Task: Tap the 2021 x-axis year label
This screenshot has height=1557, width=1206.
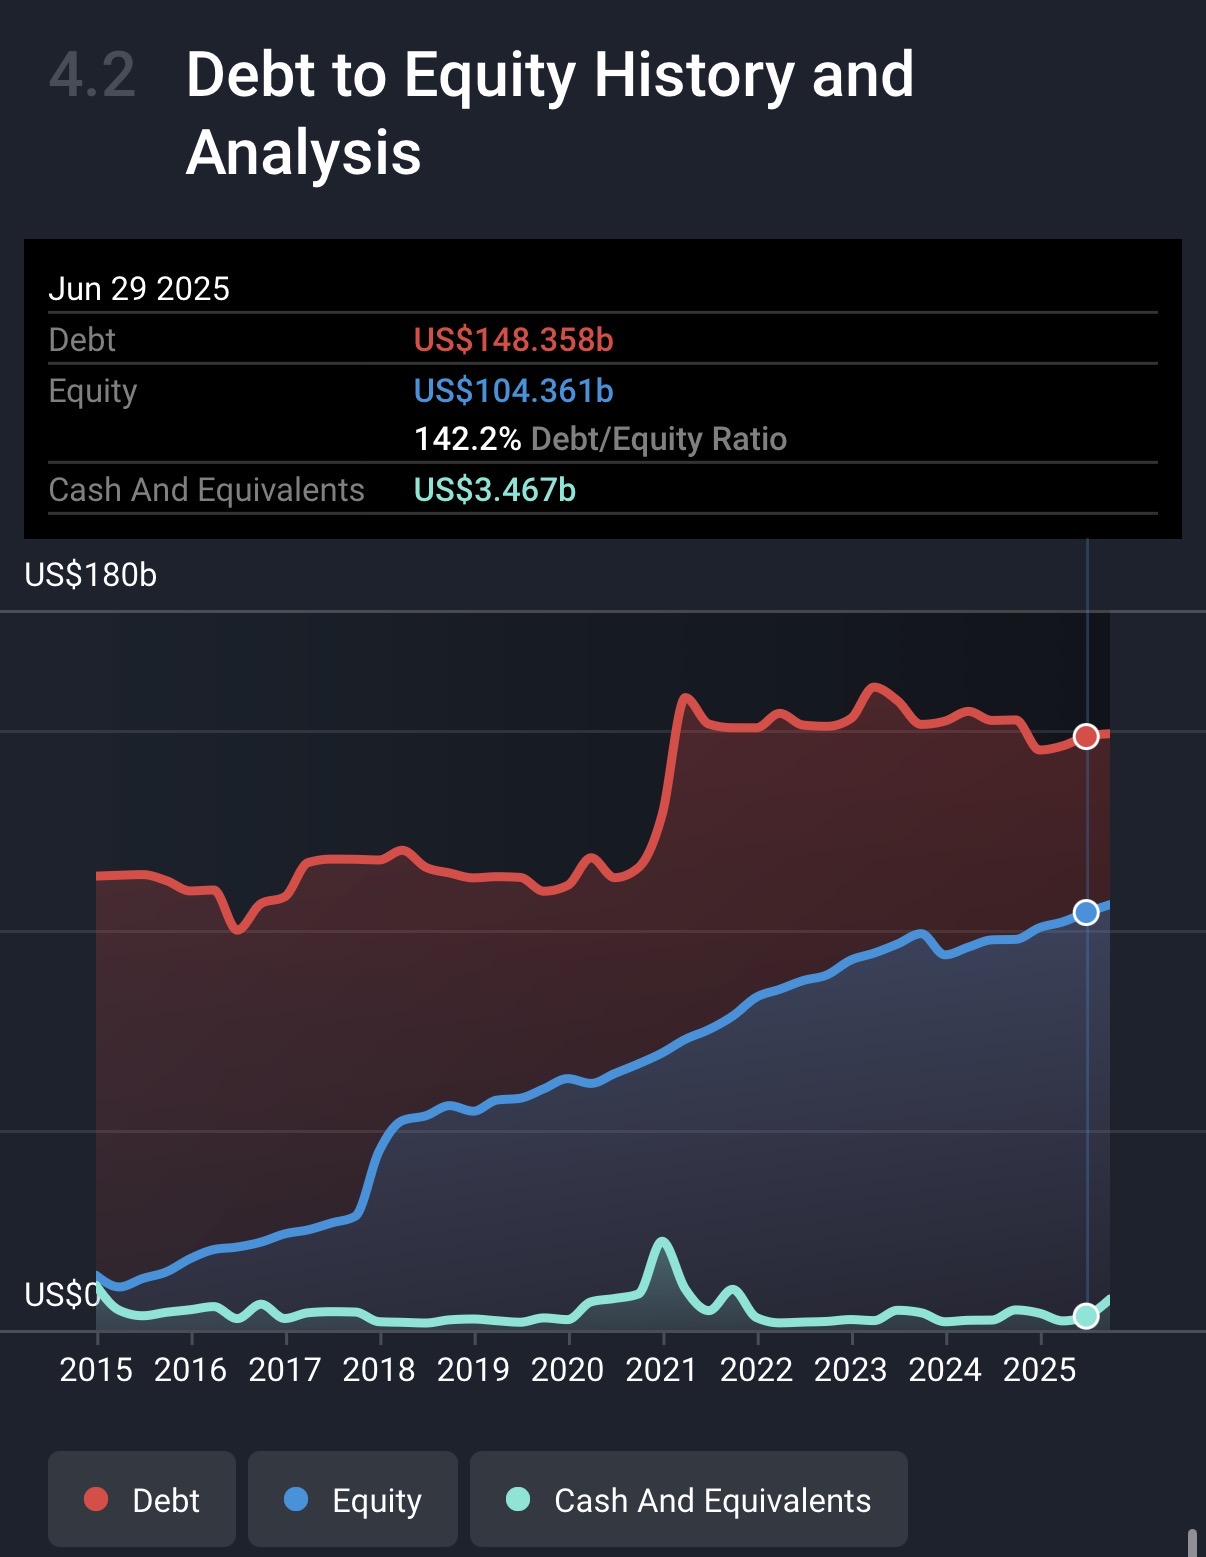Action: click(x=662, y=1369)
